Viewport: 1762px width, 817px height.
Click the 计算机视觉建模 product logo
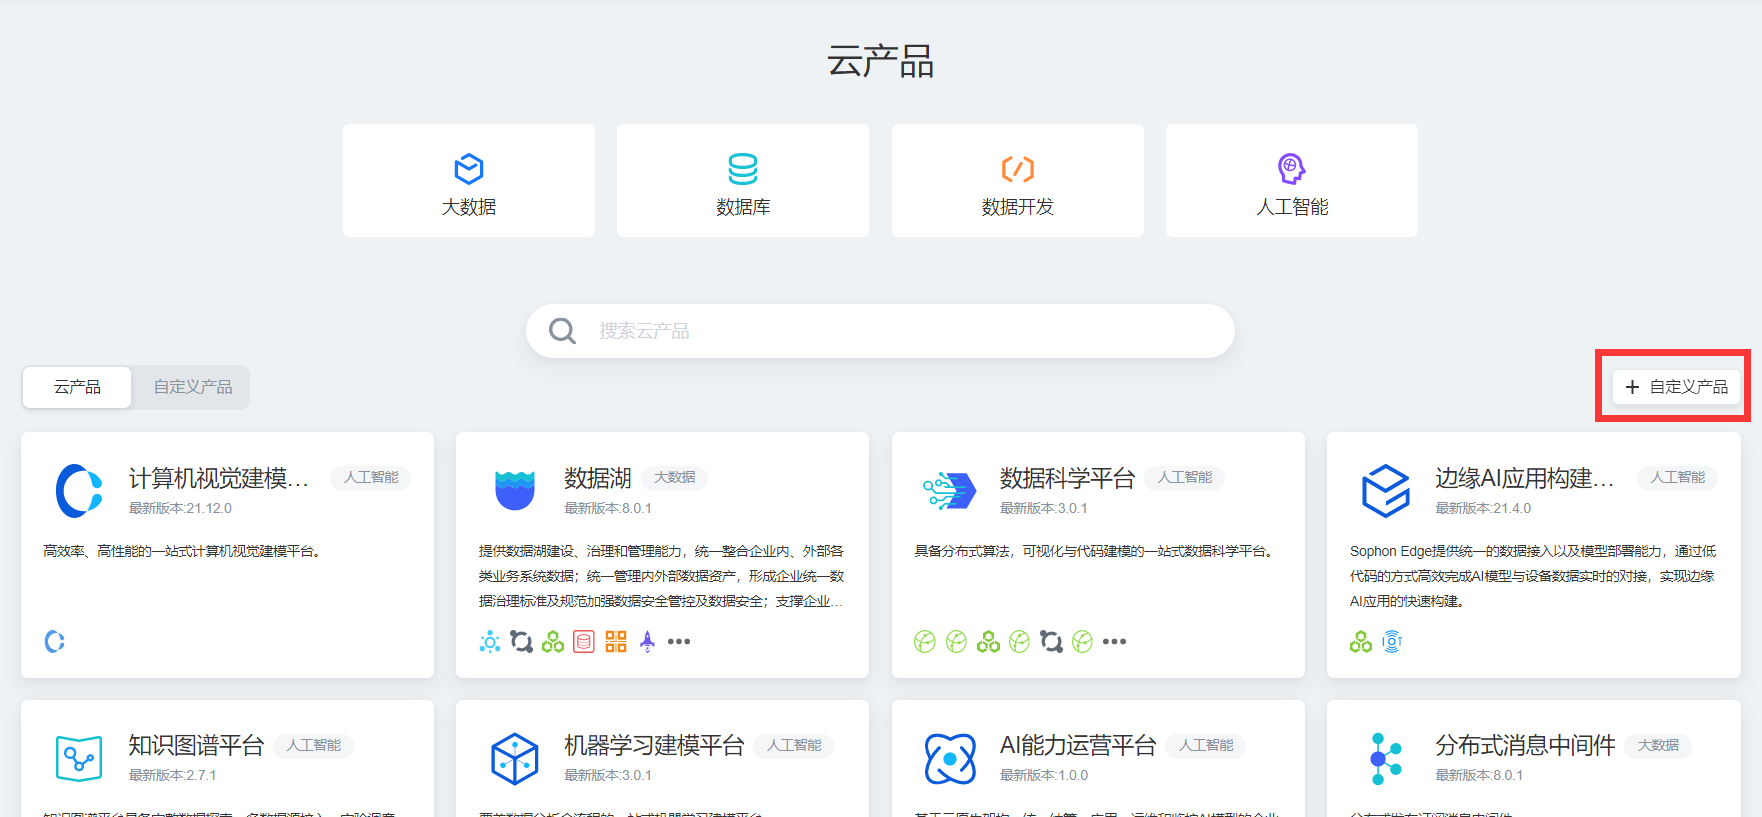pos(79,490)
